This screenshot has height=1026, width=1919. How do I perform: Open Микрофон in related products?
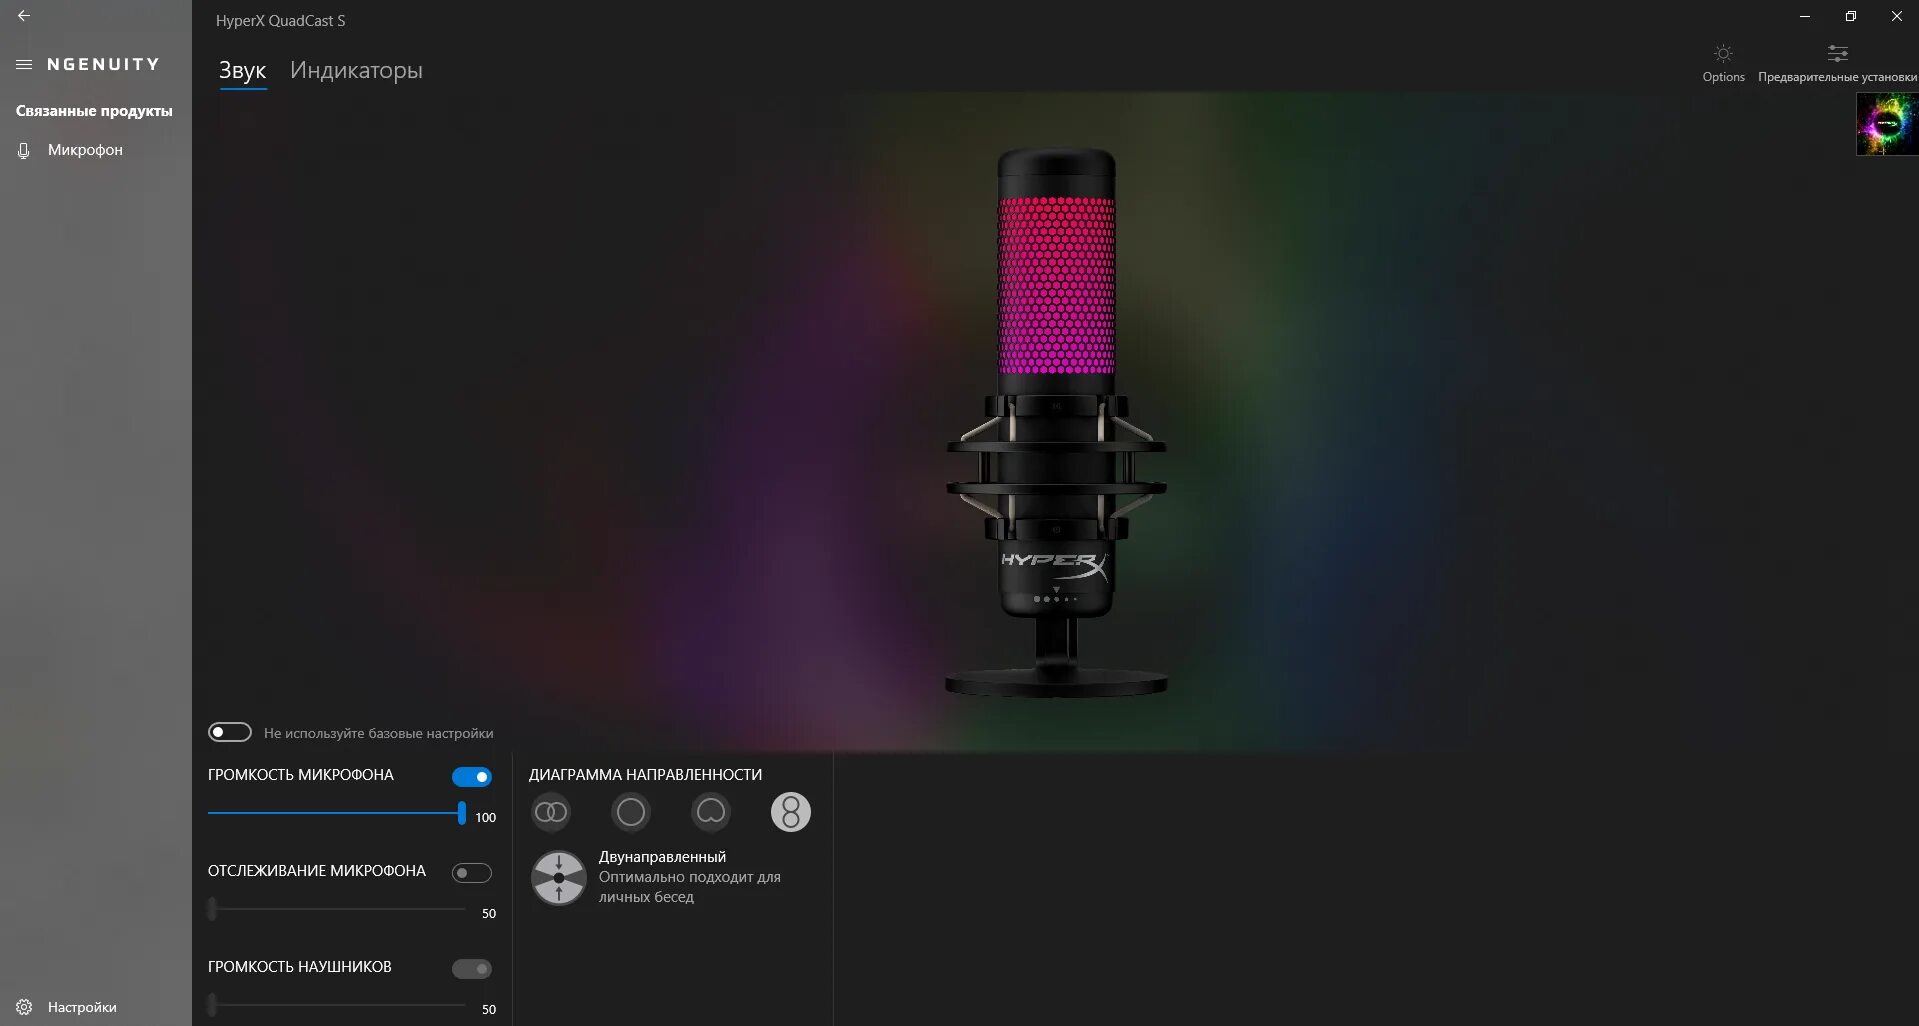point(85,150)
